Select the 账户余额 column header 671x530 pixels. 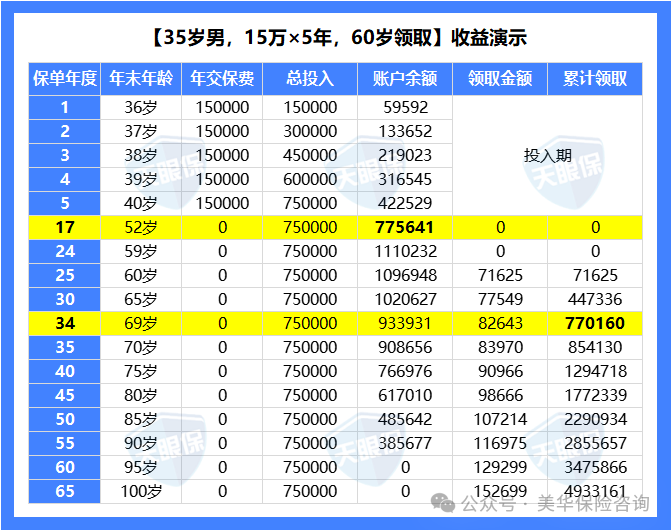pyautogui.click(x=405, y=79)
